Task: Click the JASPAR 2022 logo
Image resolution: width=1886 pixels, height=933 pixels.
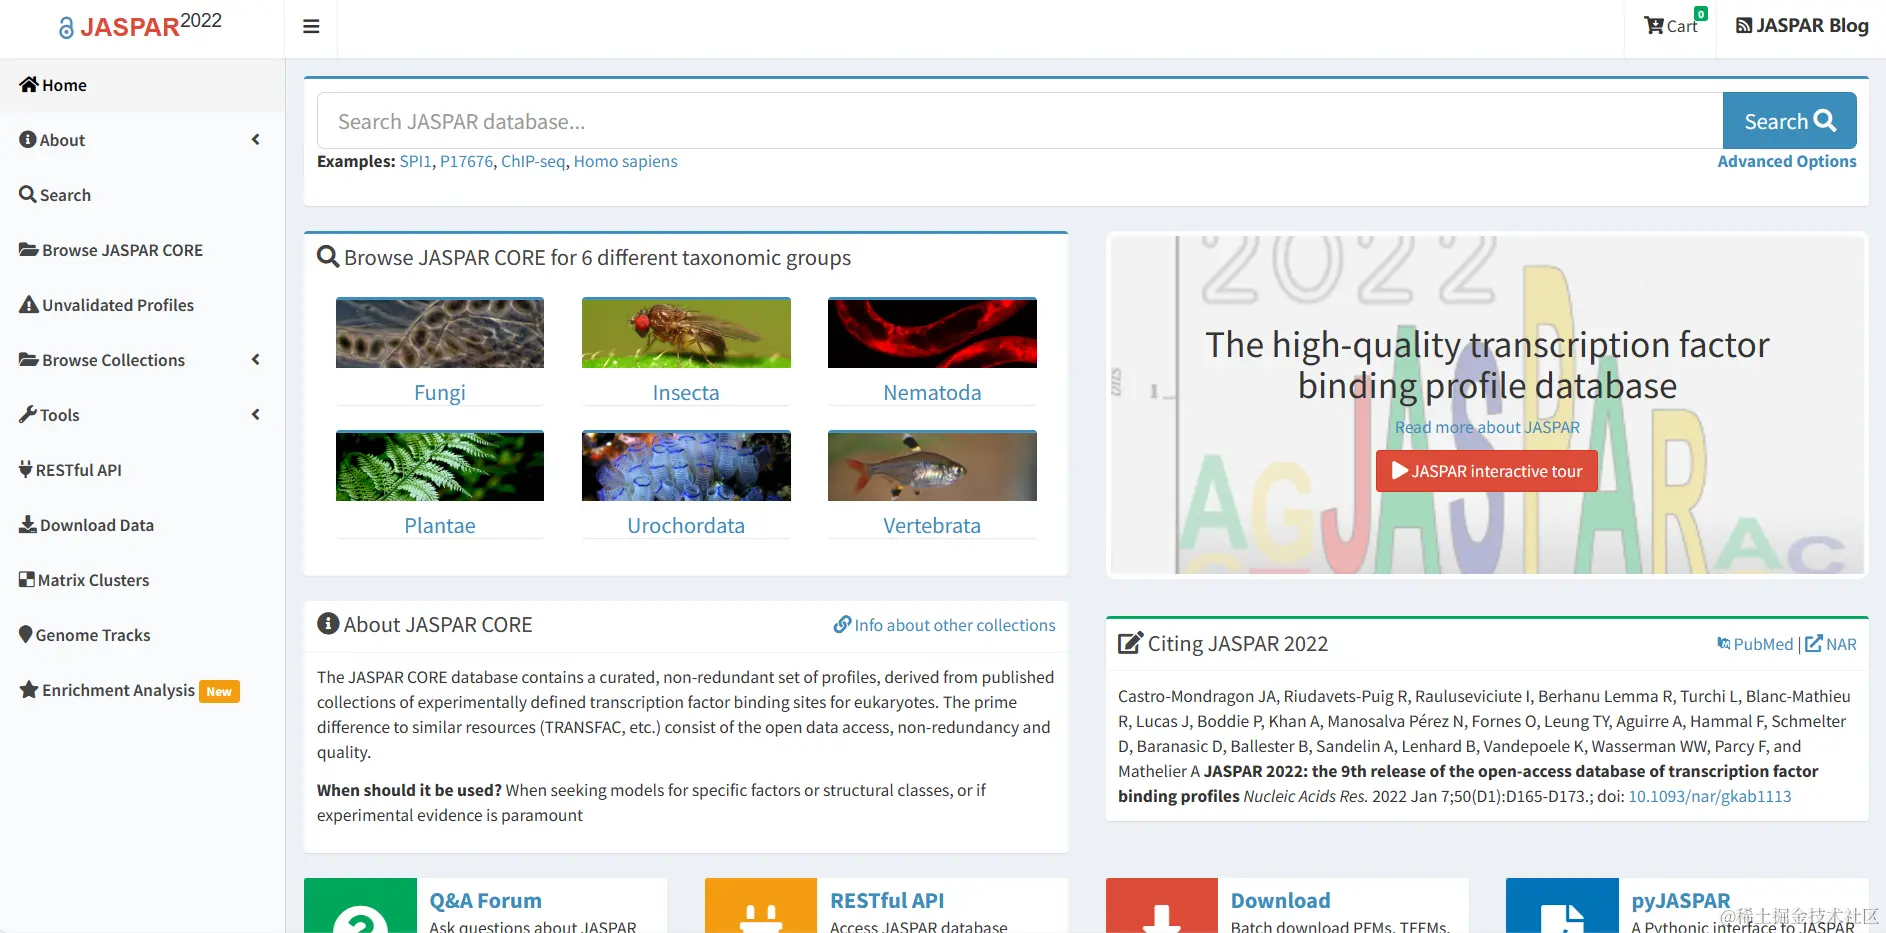Action: point(140,25)
